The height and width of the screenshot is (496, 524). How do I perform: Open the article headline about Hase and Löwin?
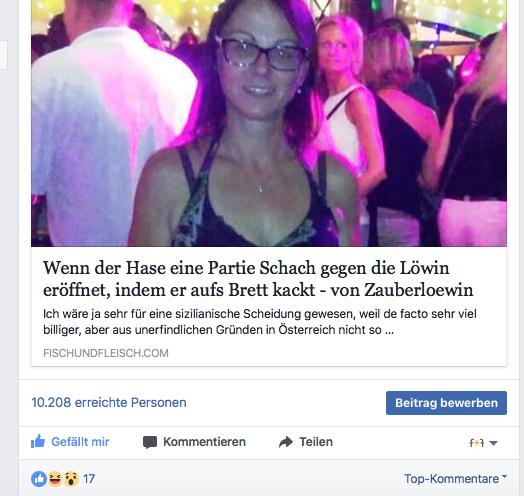tap(258, 279)
